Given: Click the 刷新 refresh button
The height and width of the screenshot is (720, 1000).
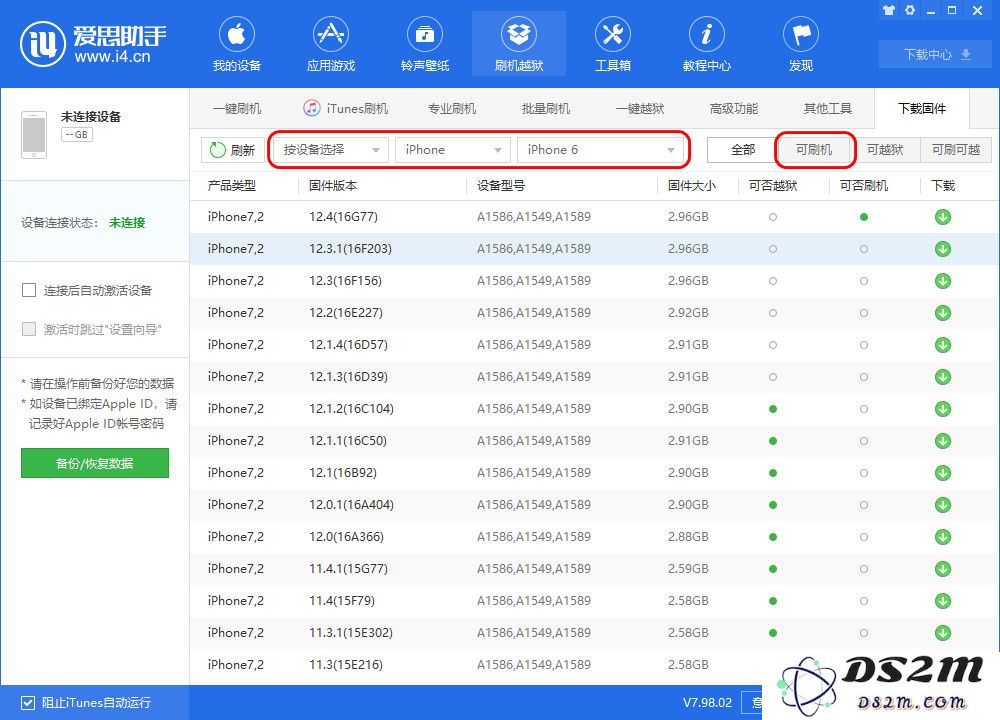Looking at the screenshot, I should pyautogui.click(x=233, y=150).
